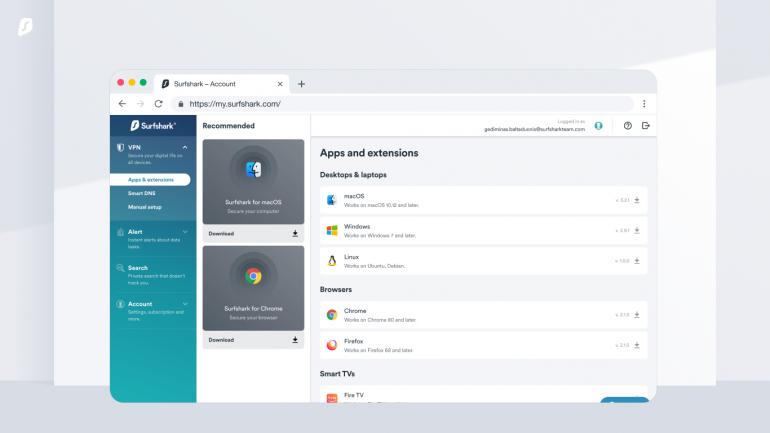Click the macOS Finder icon in list
This screenshot has height=433, width=770.
coord(332,200)
